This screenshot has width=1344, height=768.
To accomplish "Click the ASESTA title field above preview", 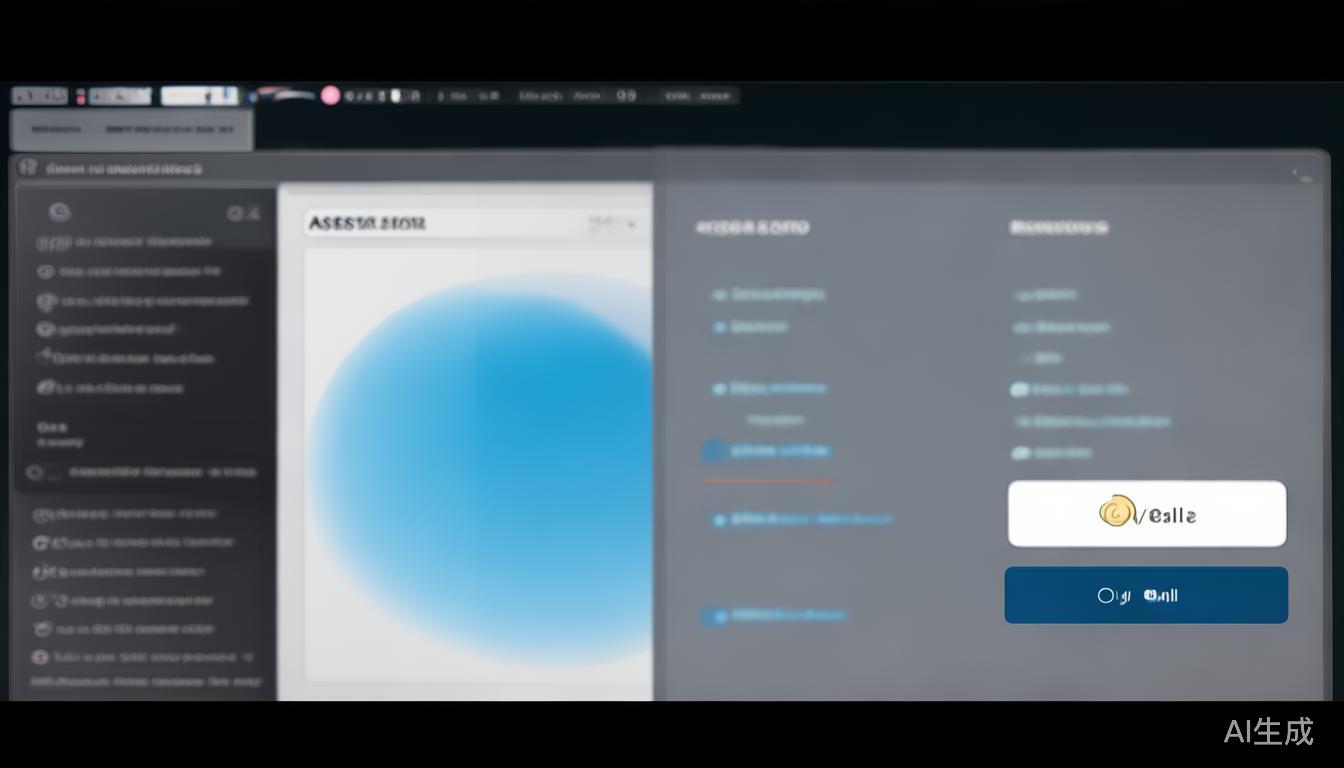I will [x=440, y=223].
